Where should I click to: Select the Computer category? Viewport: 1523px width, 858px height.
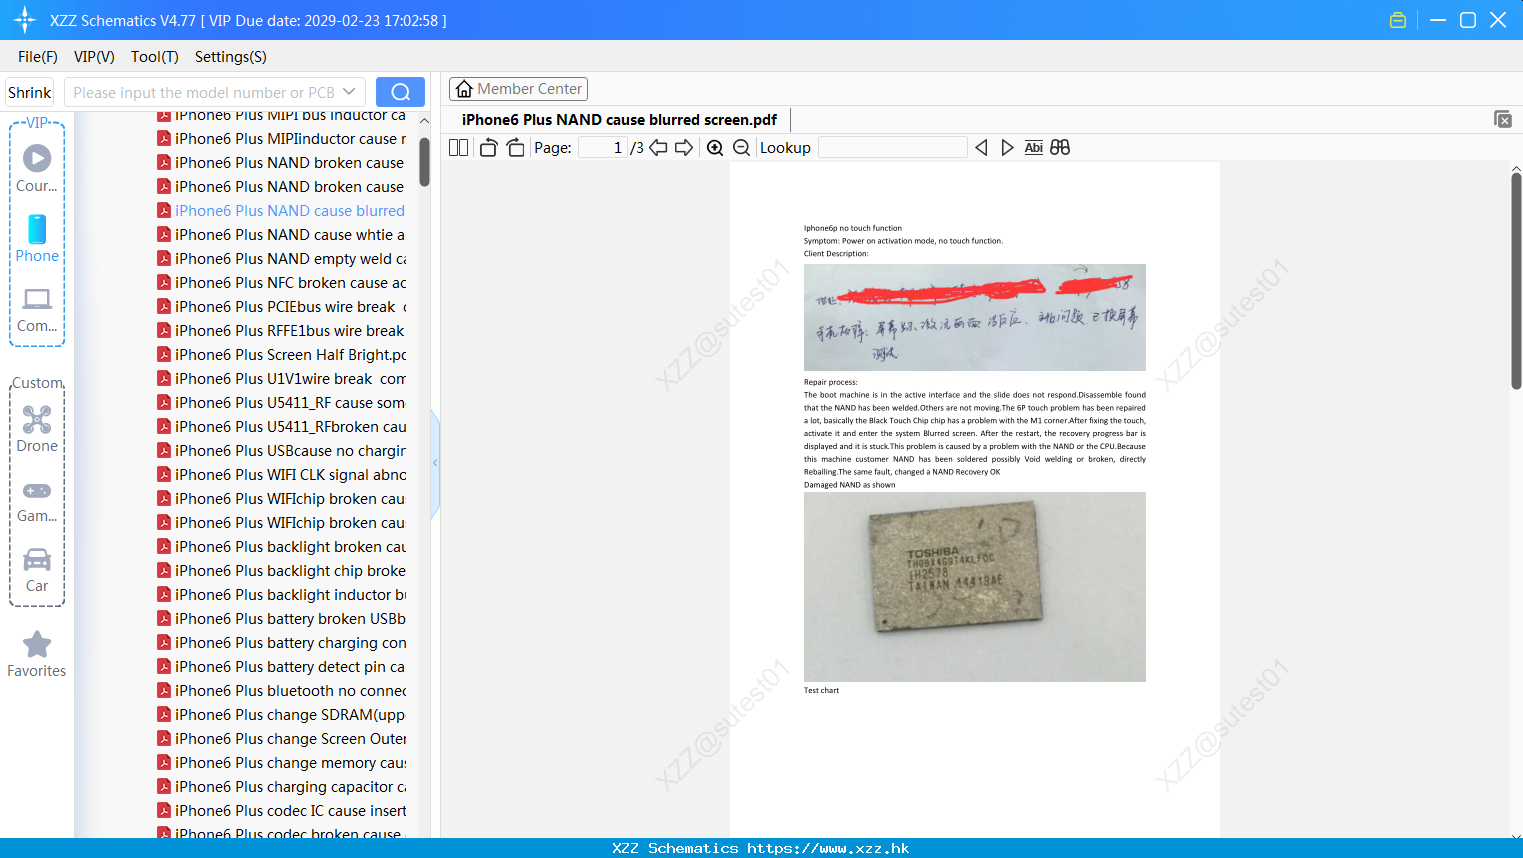coord(37,309)
